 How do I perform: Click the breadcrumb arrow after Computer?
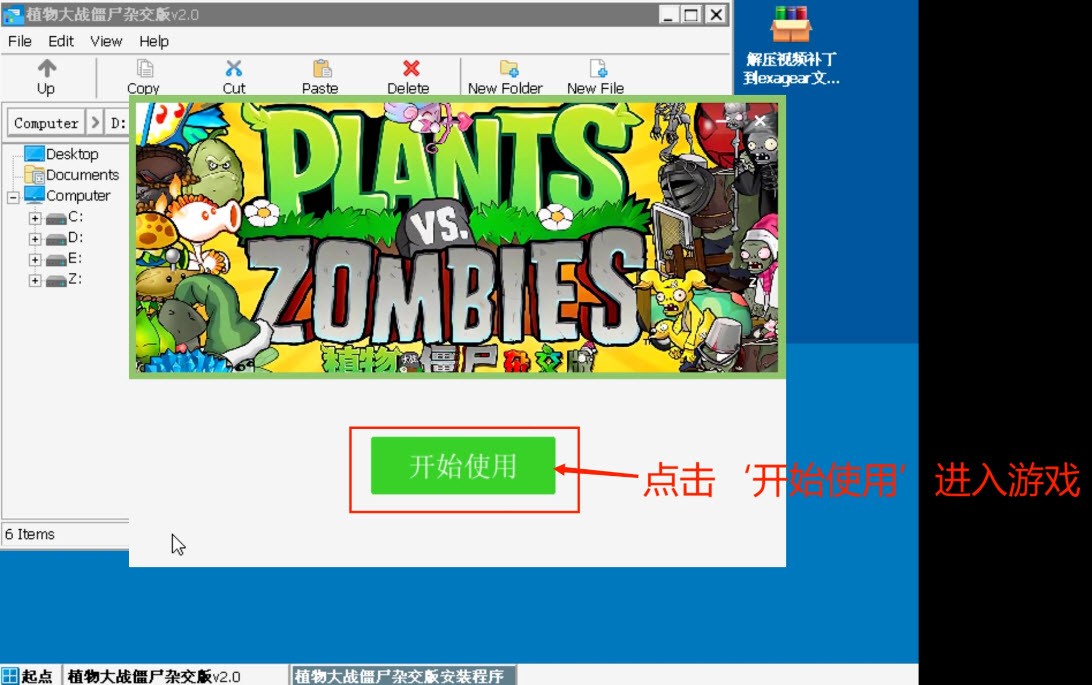[x=95, y=123]
